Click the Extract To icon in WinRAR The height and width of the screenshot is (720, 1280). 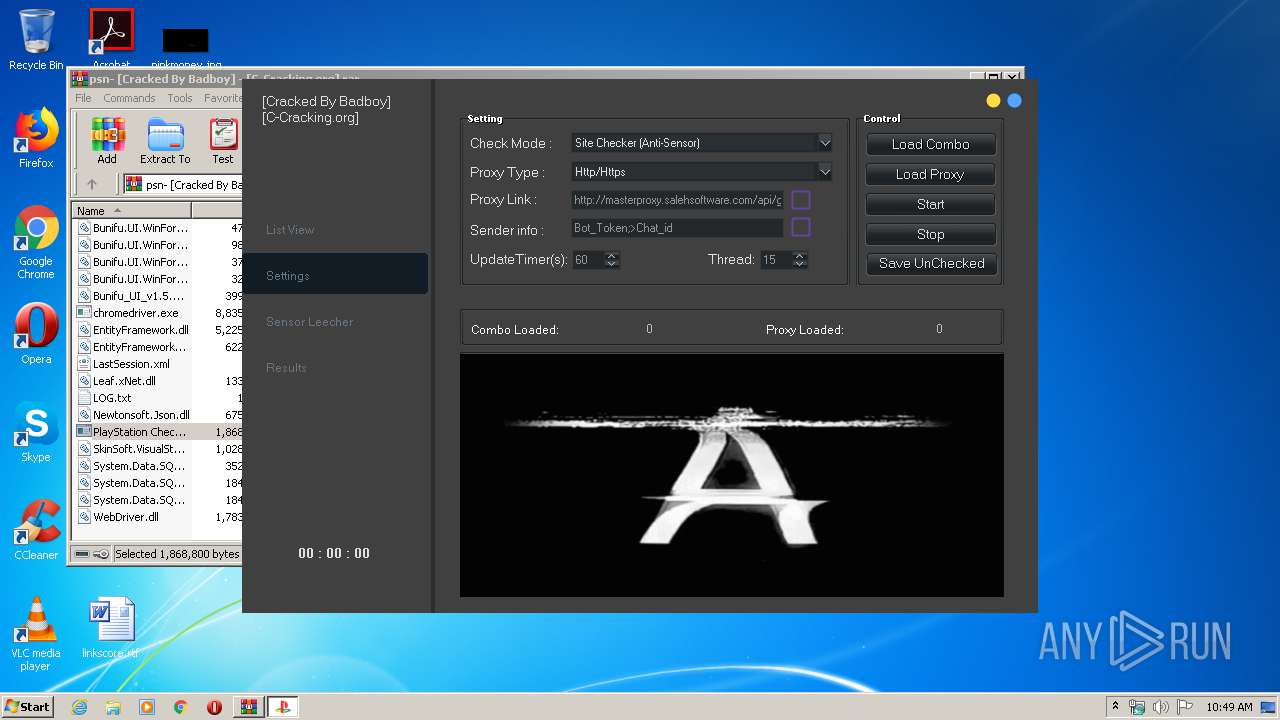coord(165,140)
